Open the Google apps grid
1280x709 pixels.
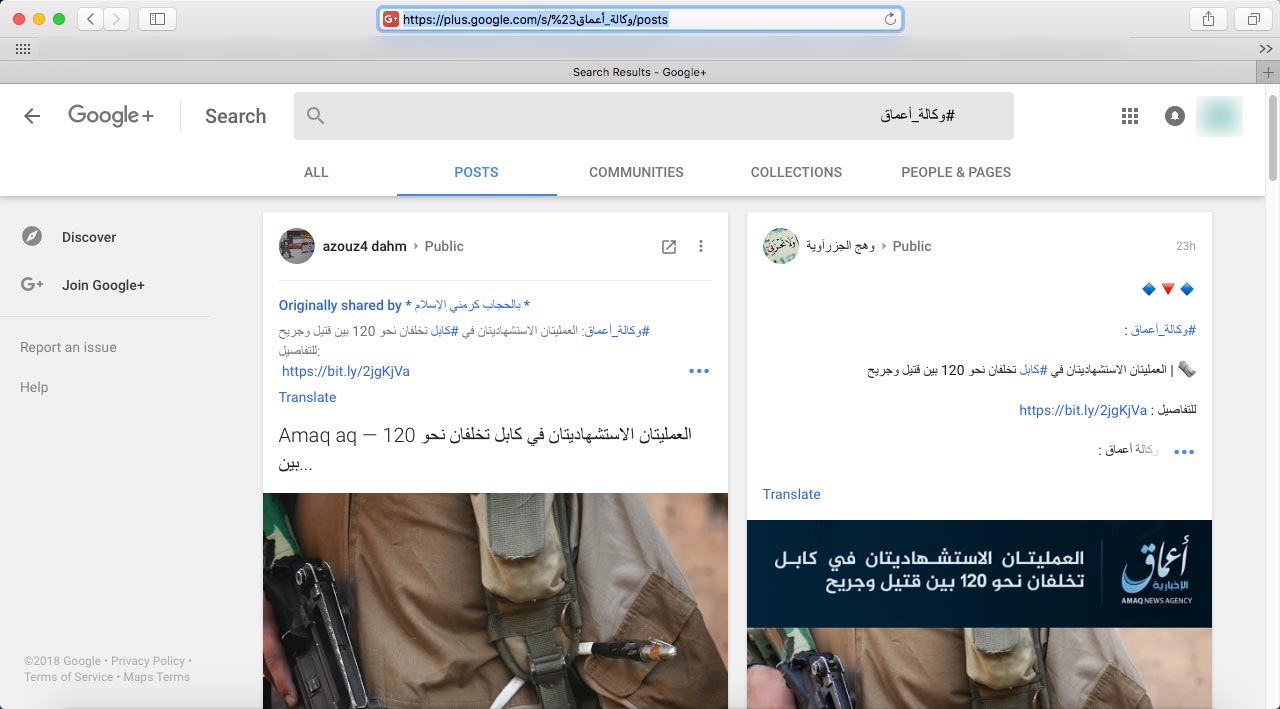(x=1130, y=116)
